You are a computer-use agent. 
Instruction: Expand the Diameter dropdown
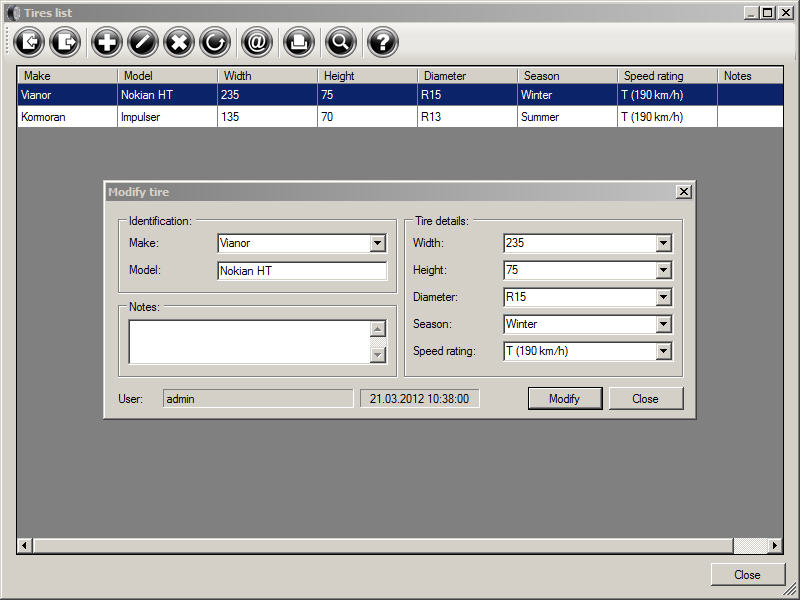663,297
